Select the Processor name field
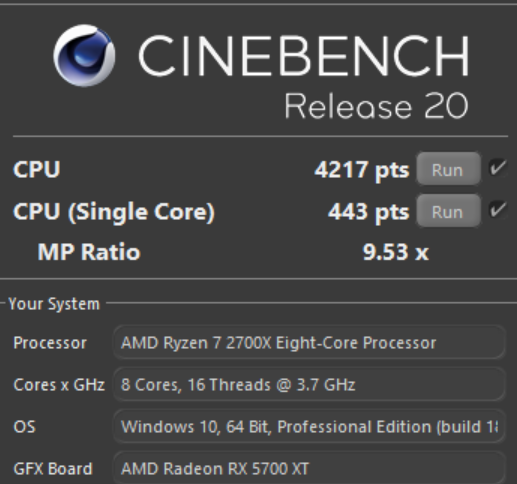Screen dimensions: 517x484 pyautogui.click(x=310, y=342)
